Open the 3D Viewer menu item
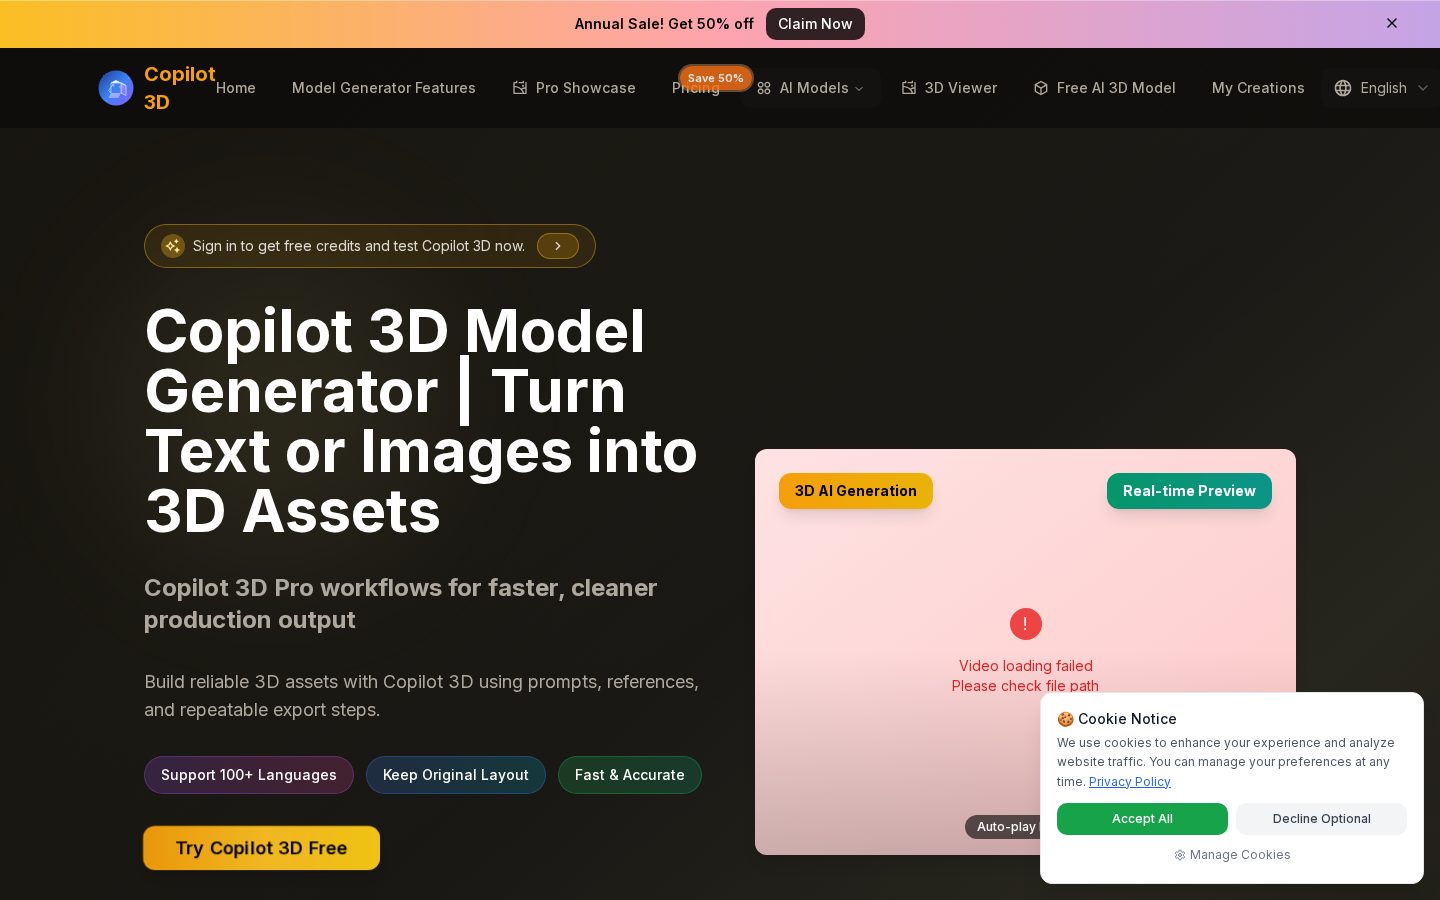The width and height of the screenshot is (1440, 900). [949, 88]
